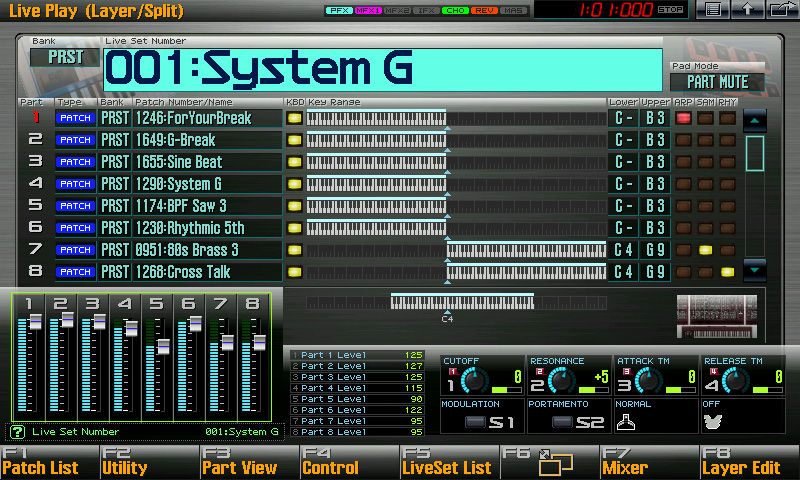This screenshot has width=800, height=480.
Task: Click Lower key C- for part 1
Action: coord(623,118)
